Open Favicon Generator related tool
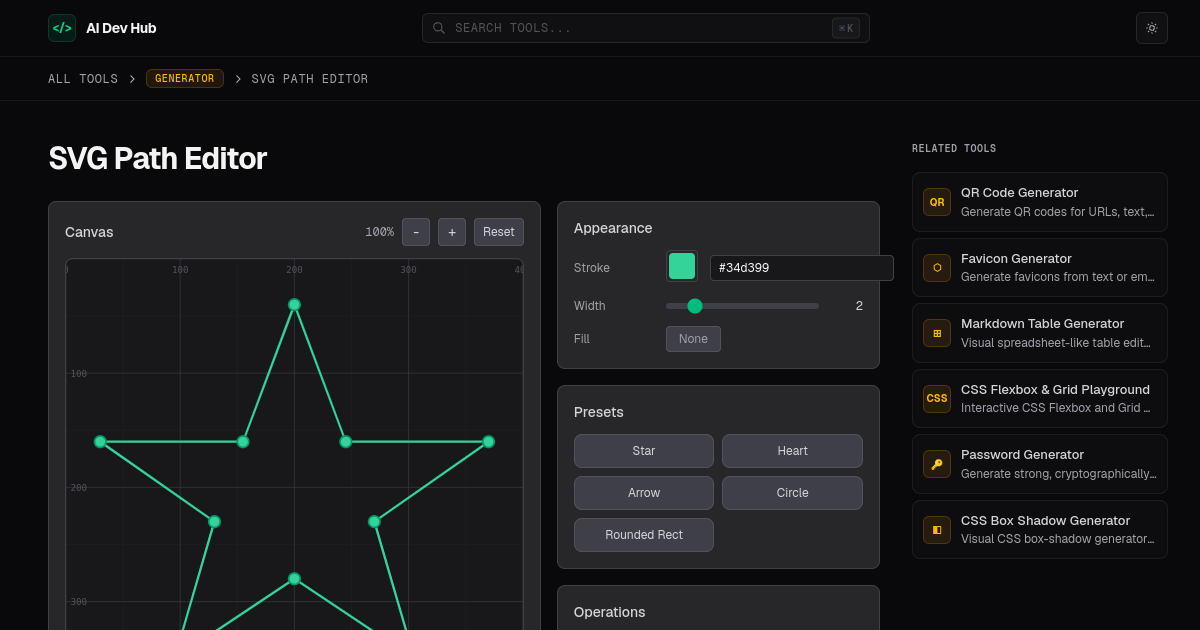Screen dimensions: 1200x630 coord(1040,268)
